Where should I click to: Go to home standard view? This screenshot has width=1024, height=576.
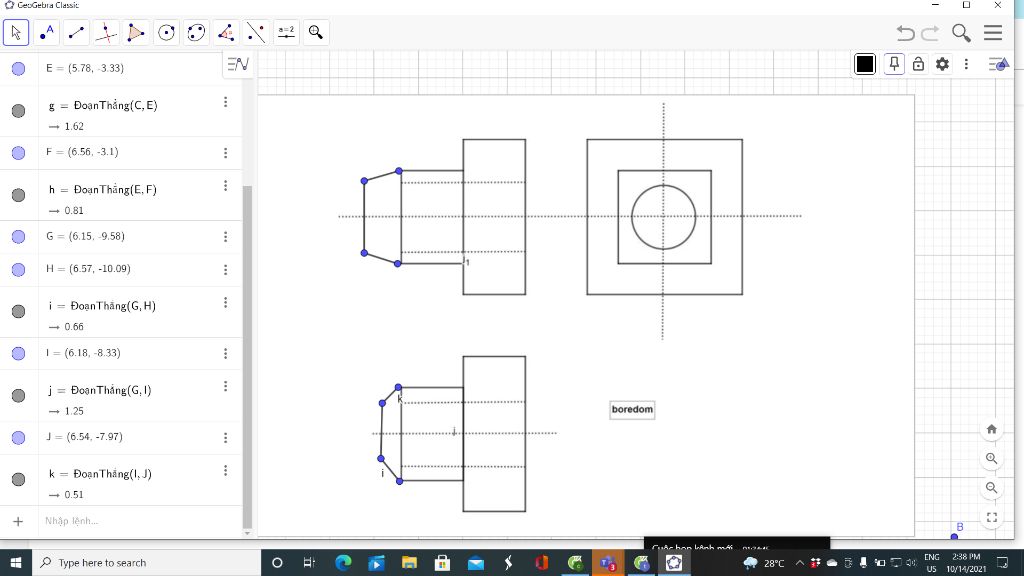991,429
